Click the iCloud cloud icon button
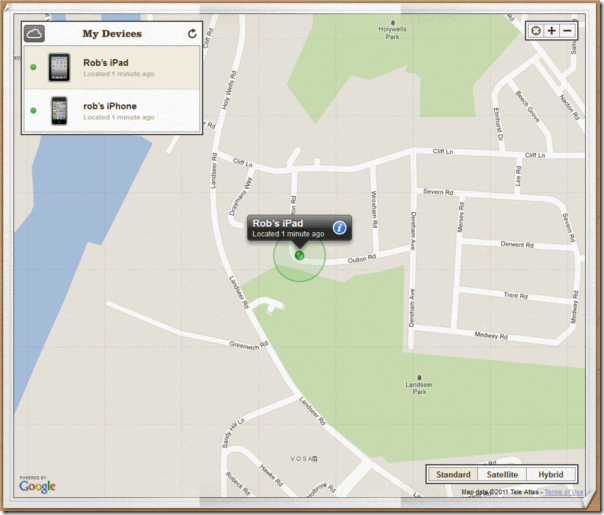This screenshot has width=604, height=515. (x=34, y=34)
